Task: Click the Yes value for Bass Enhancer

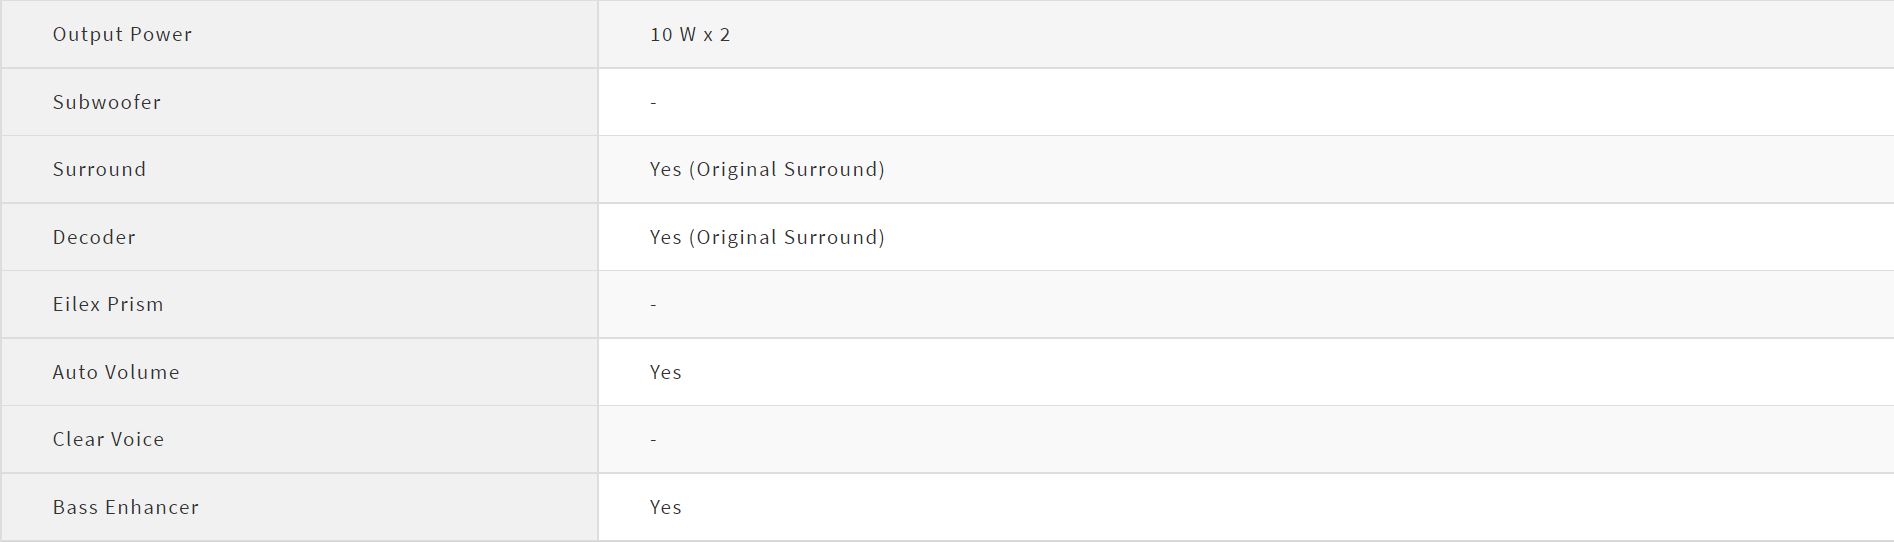Action: tap(665, 507)
